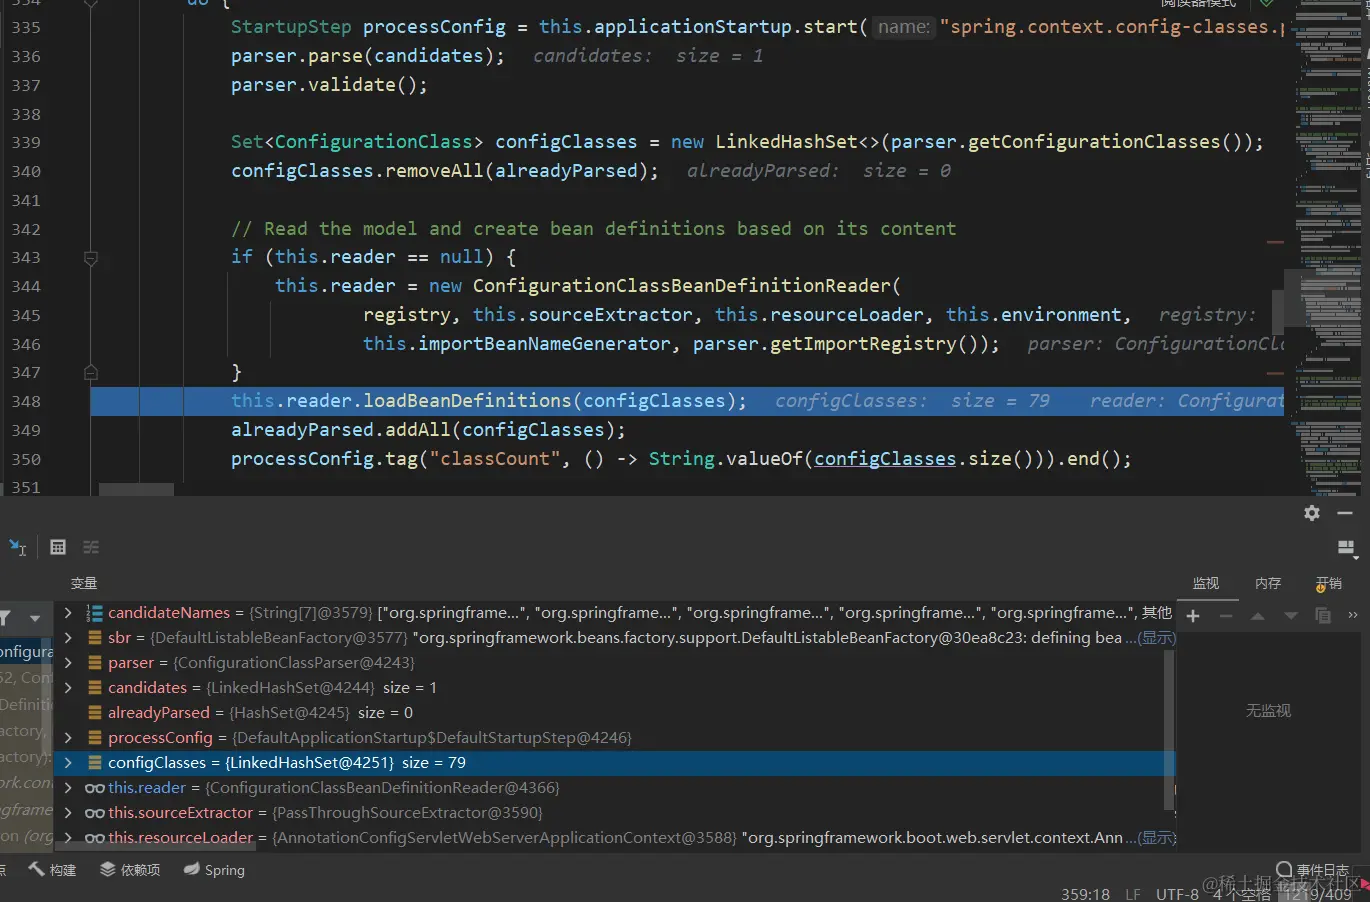Click the 变量 variables panel label
Screen dimensions: 1370x902
[x=84, y=583]
